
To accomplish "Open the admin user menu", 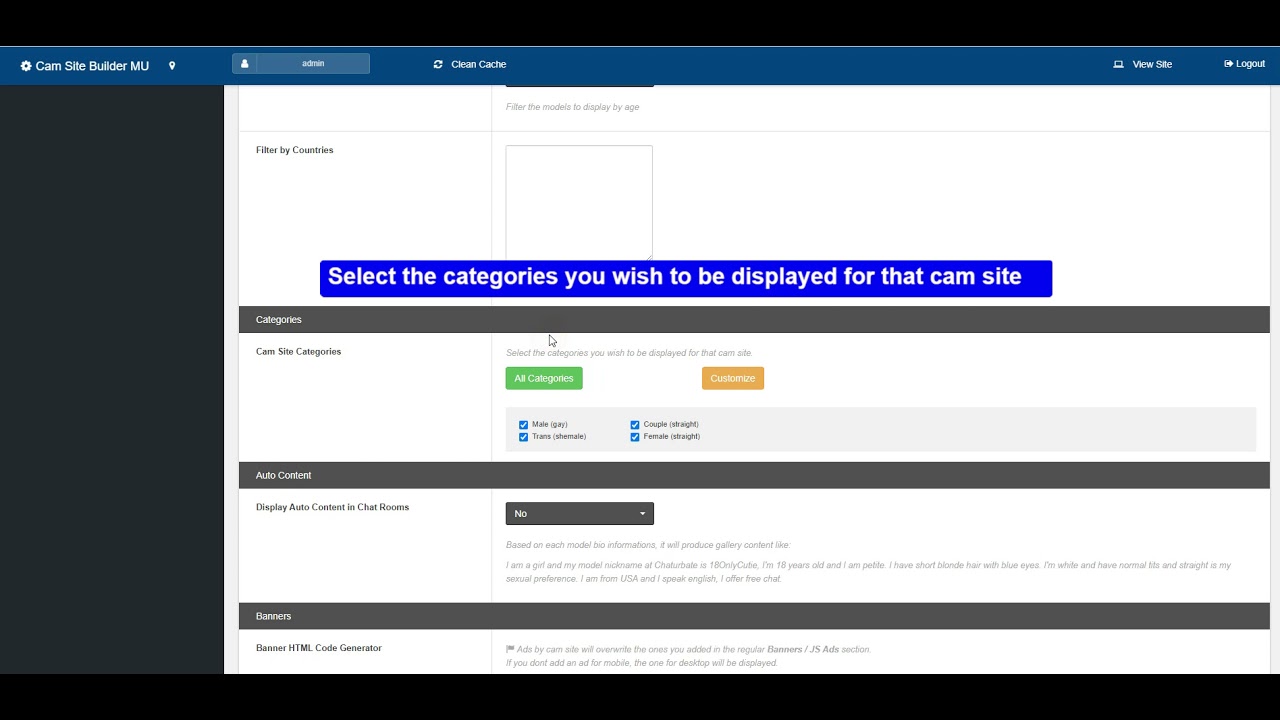I will 301,64.
